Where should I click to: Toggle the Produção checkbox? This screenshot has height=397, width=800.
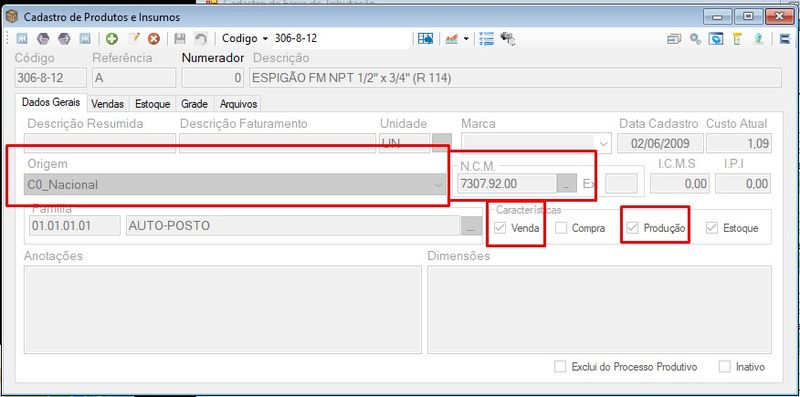point(633,228)
